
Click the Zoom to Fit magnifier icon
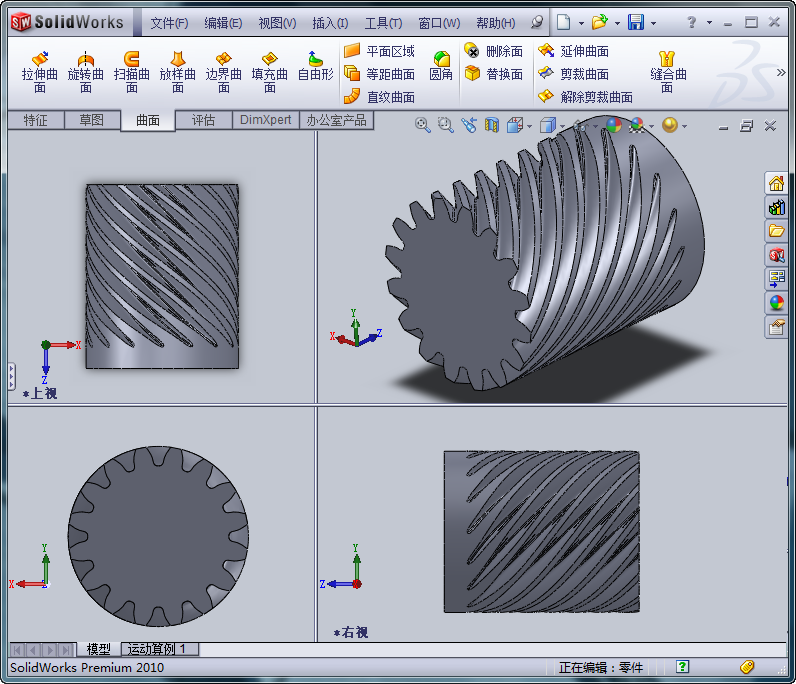422,125
